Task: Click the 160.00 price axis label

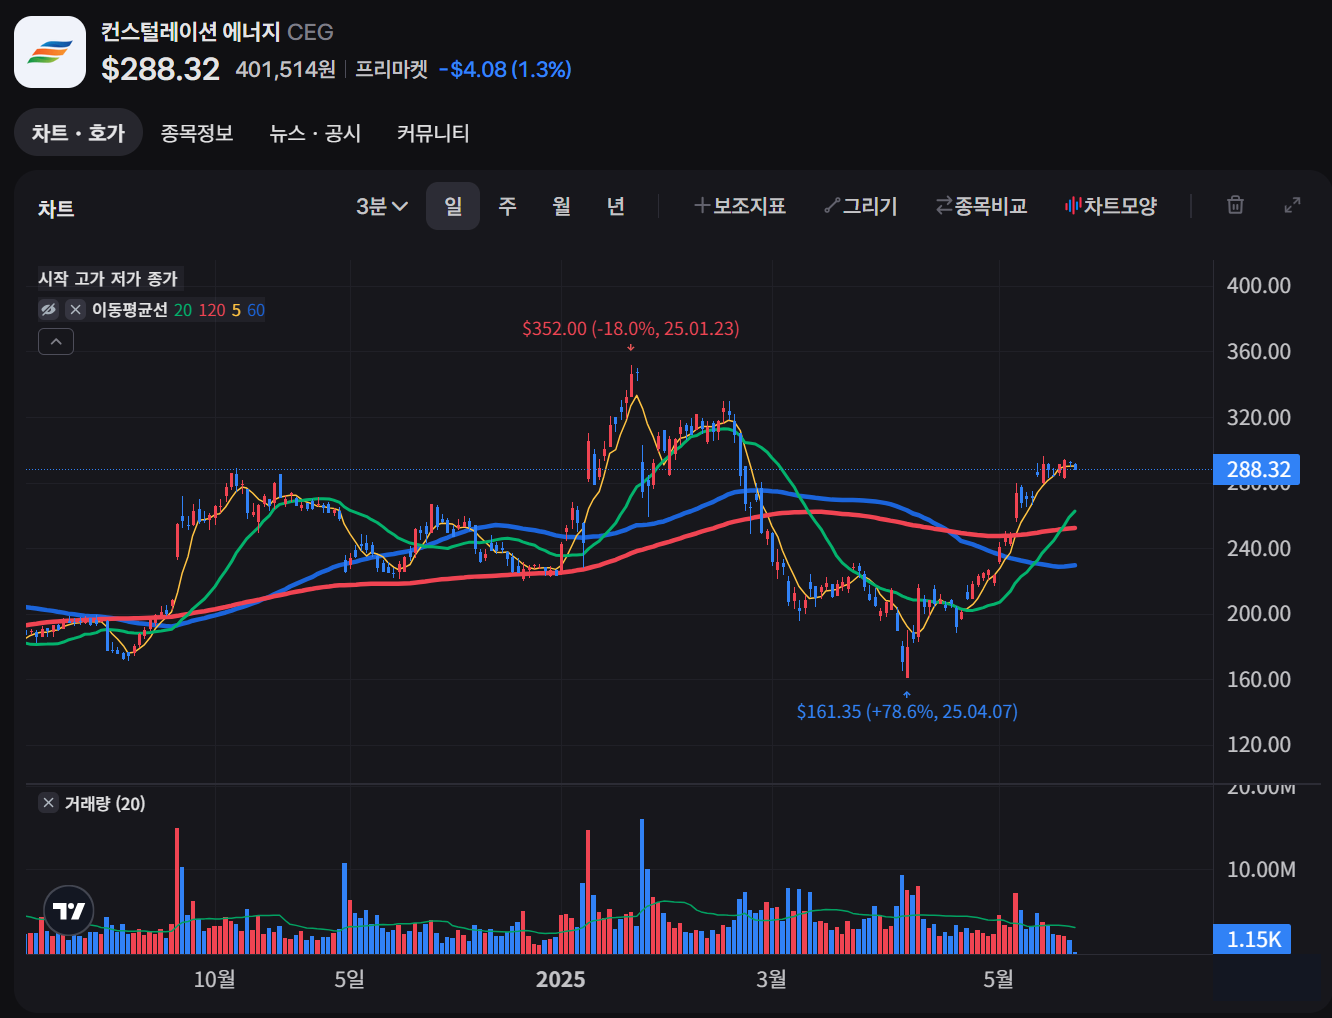Action: [1259, 680]
